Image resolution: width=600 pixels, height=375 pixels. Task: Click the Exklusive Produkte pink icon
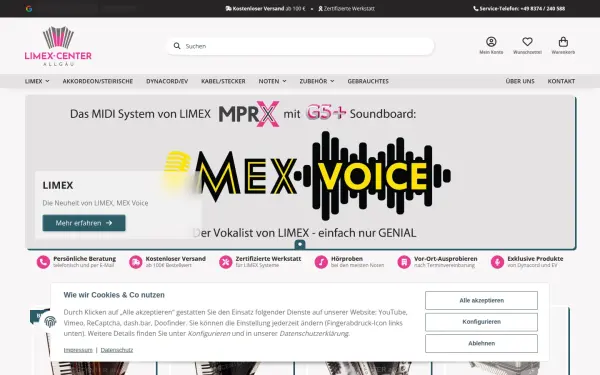coord(497,262)
